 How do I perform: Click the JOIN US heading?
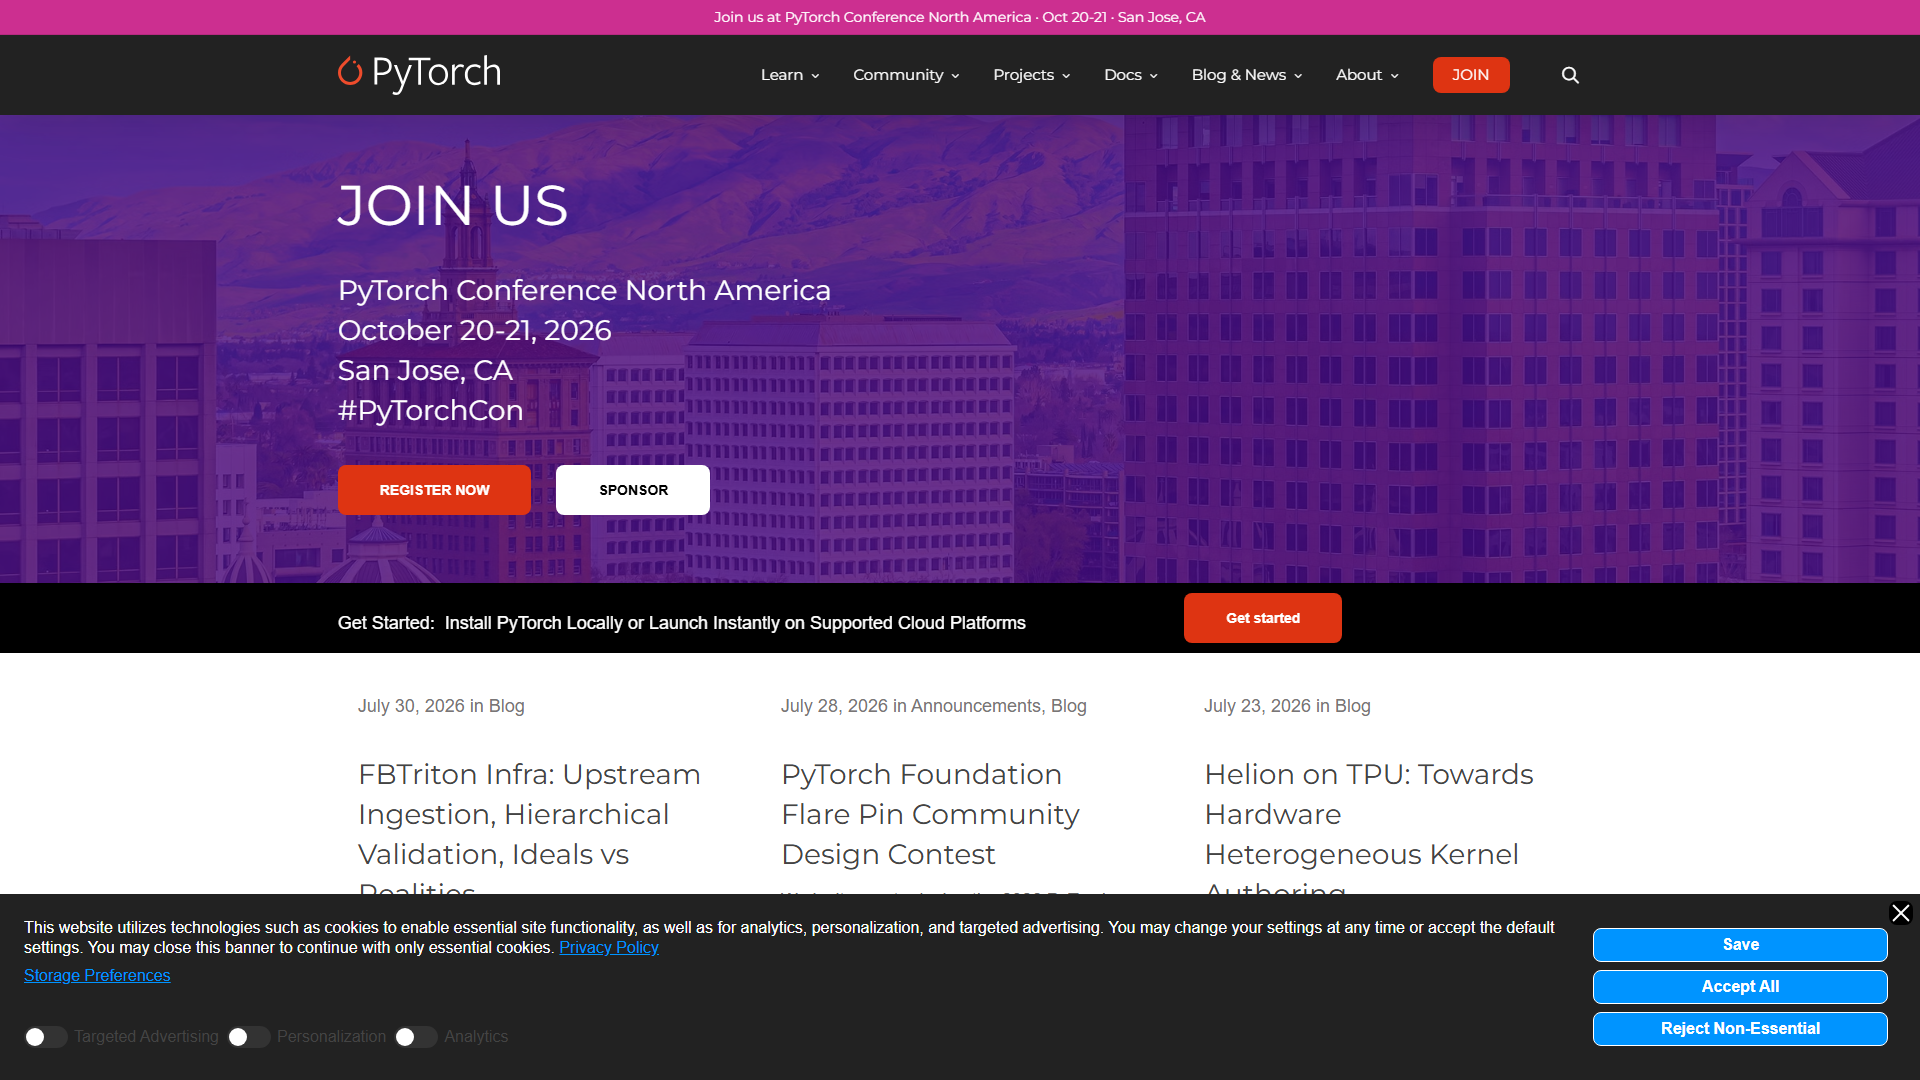[453, 206]
